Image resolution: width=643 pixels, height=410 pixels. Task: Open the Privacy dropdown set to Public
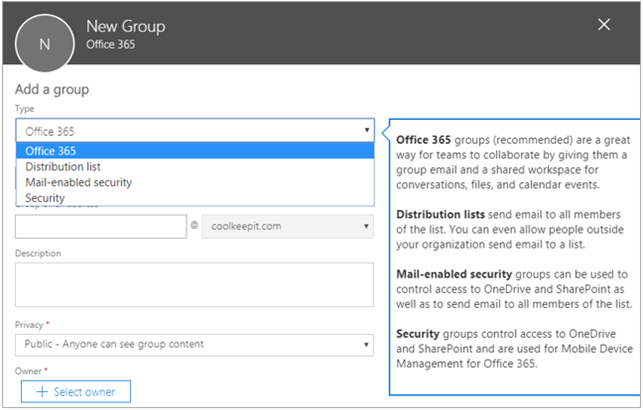coord(194,344)
